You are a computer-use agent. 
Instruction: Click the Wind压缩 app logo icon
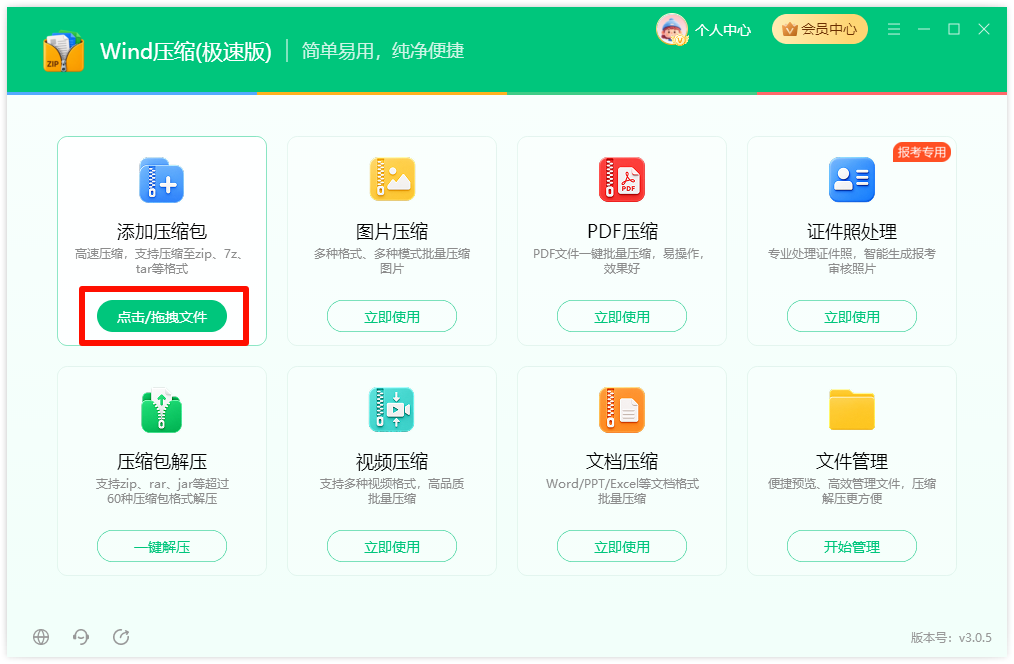pyautogui.click(x=63, y=52)
